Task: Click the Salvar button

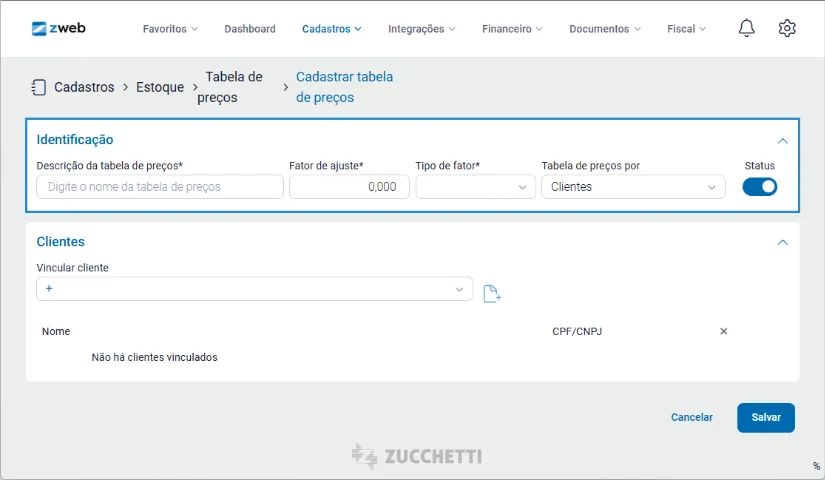Action: click(x=766, y=417)
